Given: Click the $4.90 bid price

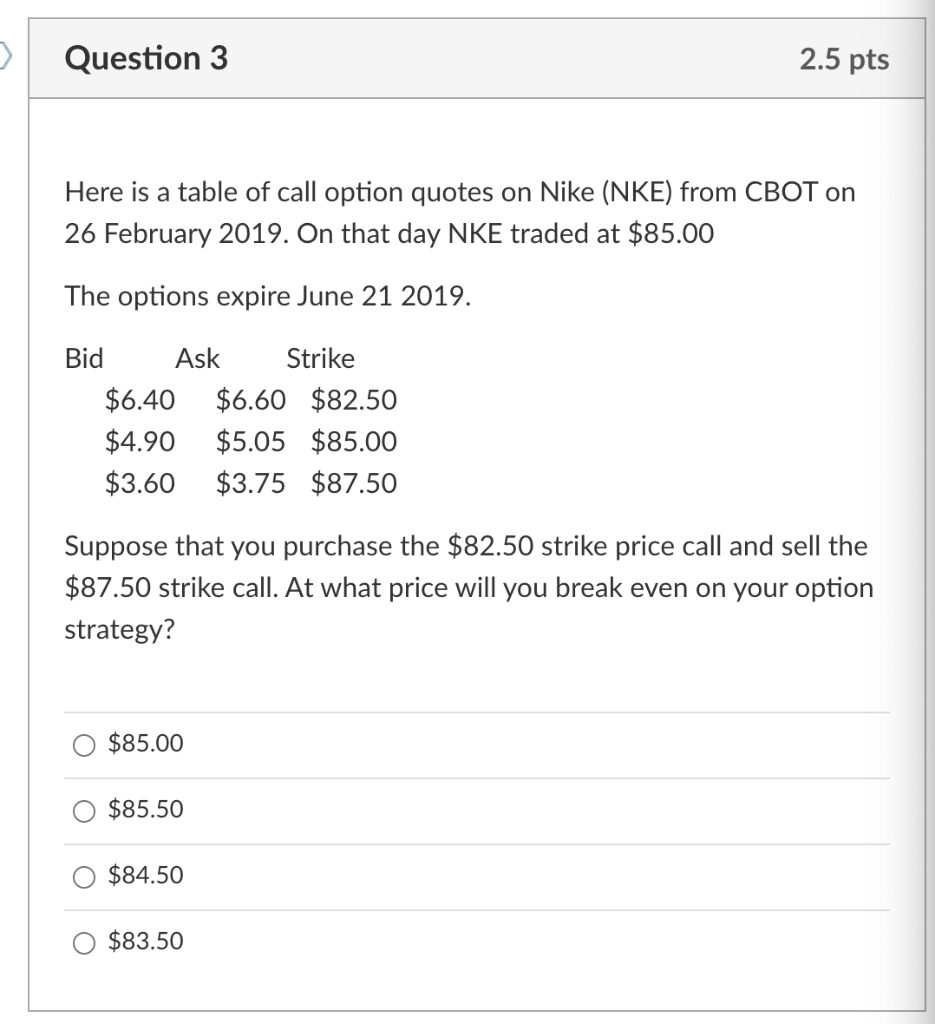Looking at the screenshot, I should (140, 441).
